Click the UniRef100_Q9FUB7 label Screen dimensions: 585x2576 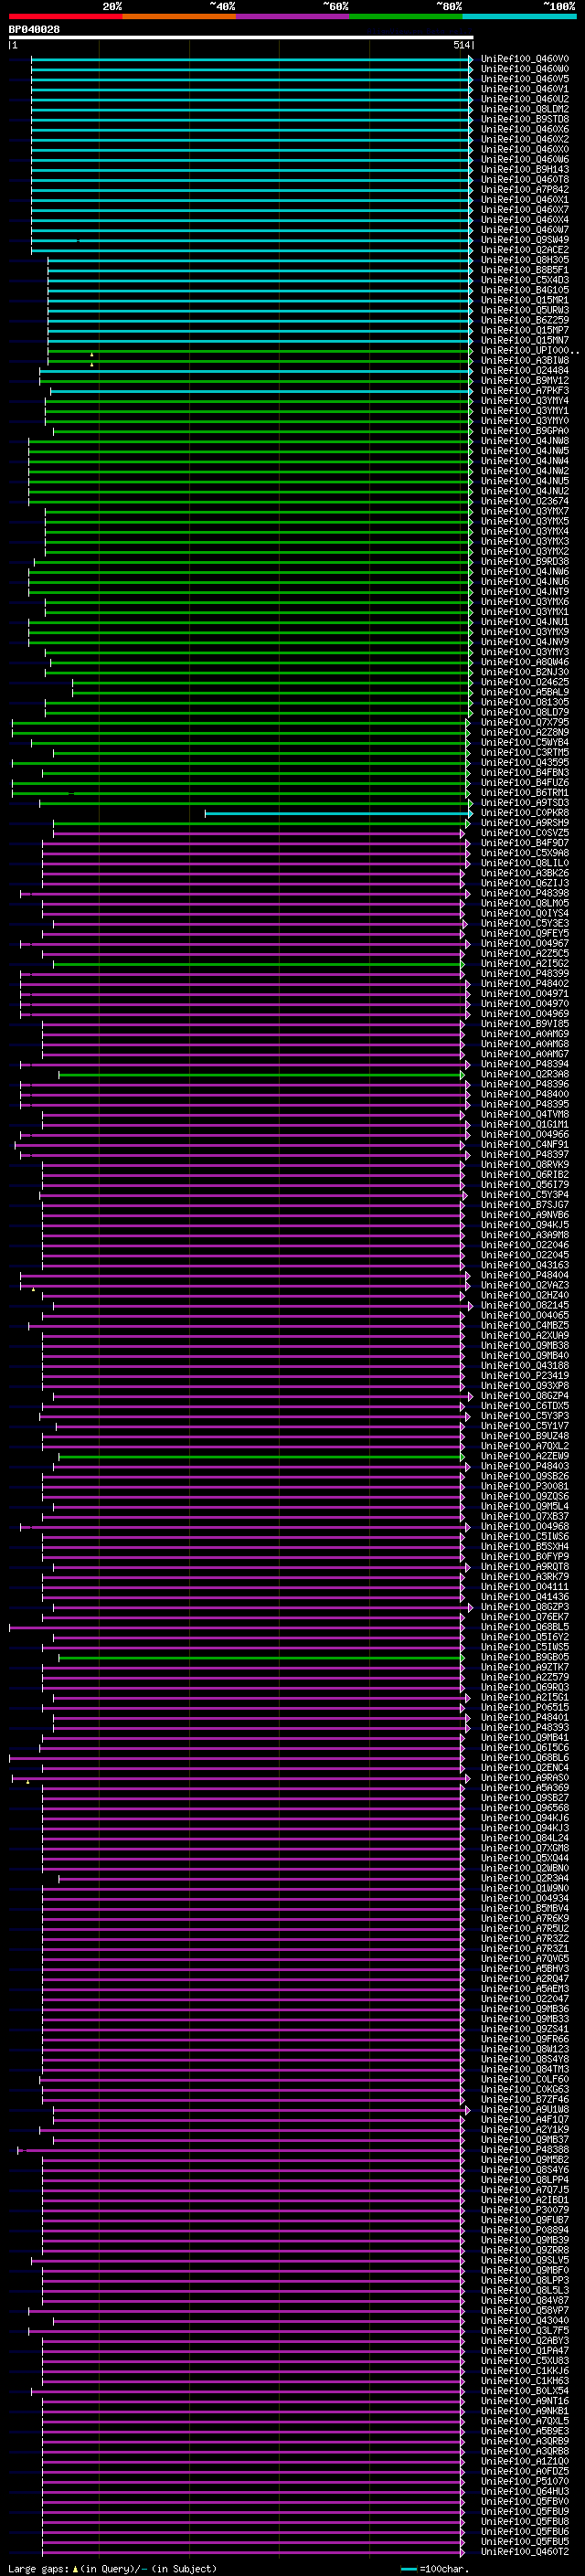coord(525,2220)
